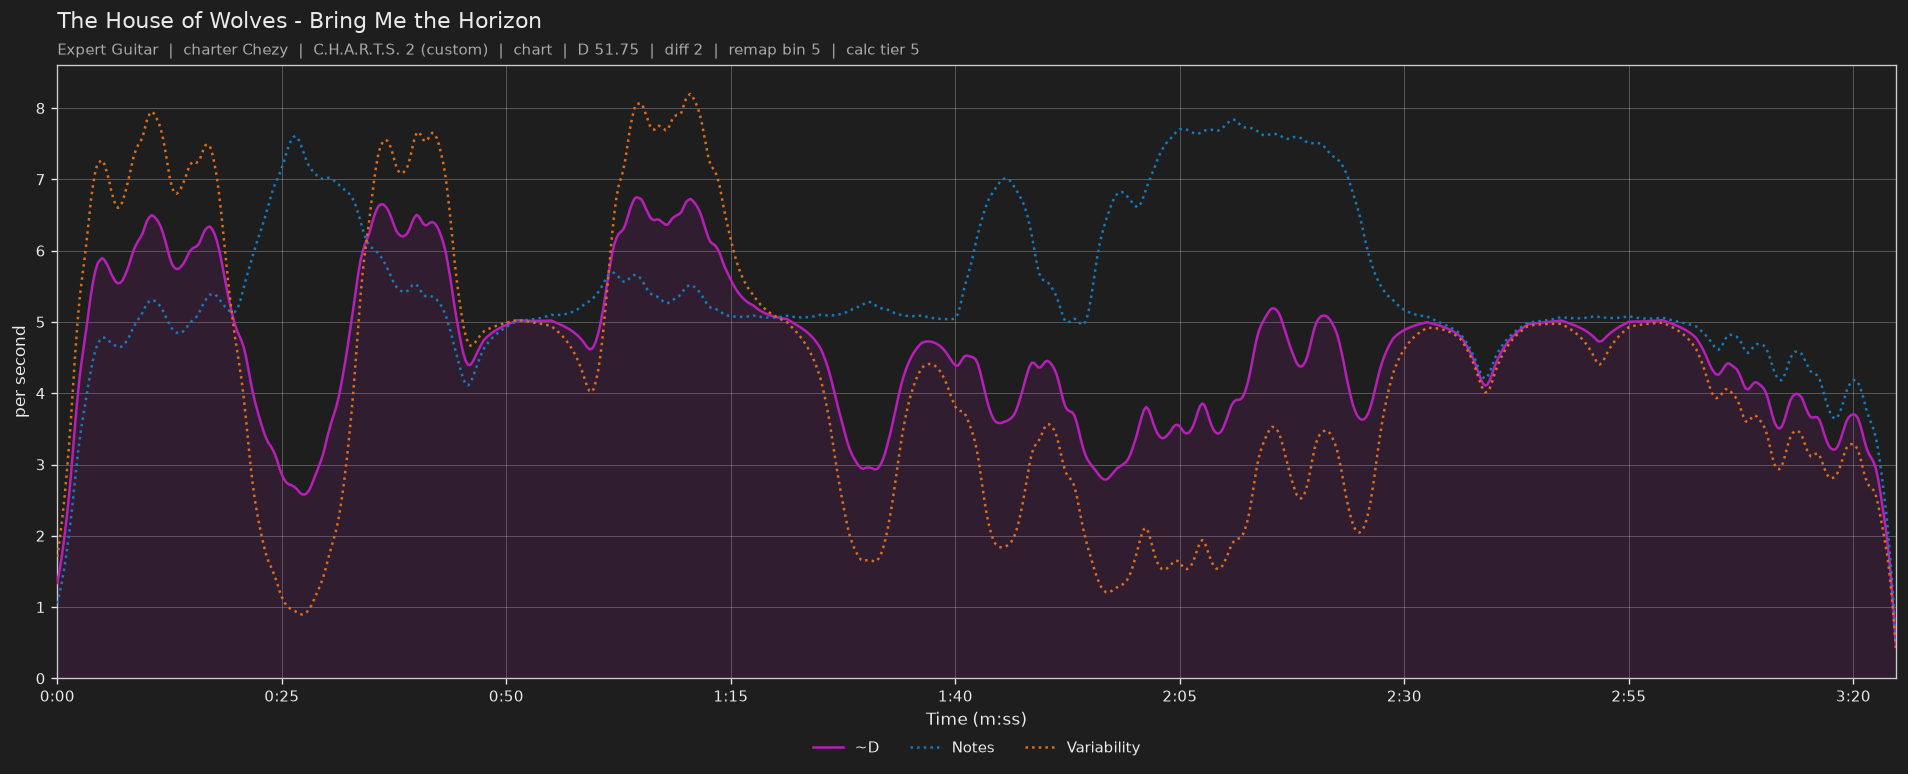Click the 'D 51.75' subtitle value
Viewport: 1908px width, 774px height.
point(608,50)
